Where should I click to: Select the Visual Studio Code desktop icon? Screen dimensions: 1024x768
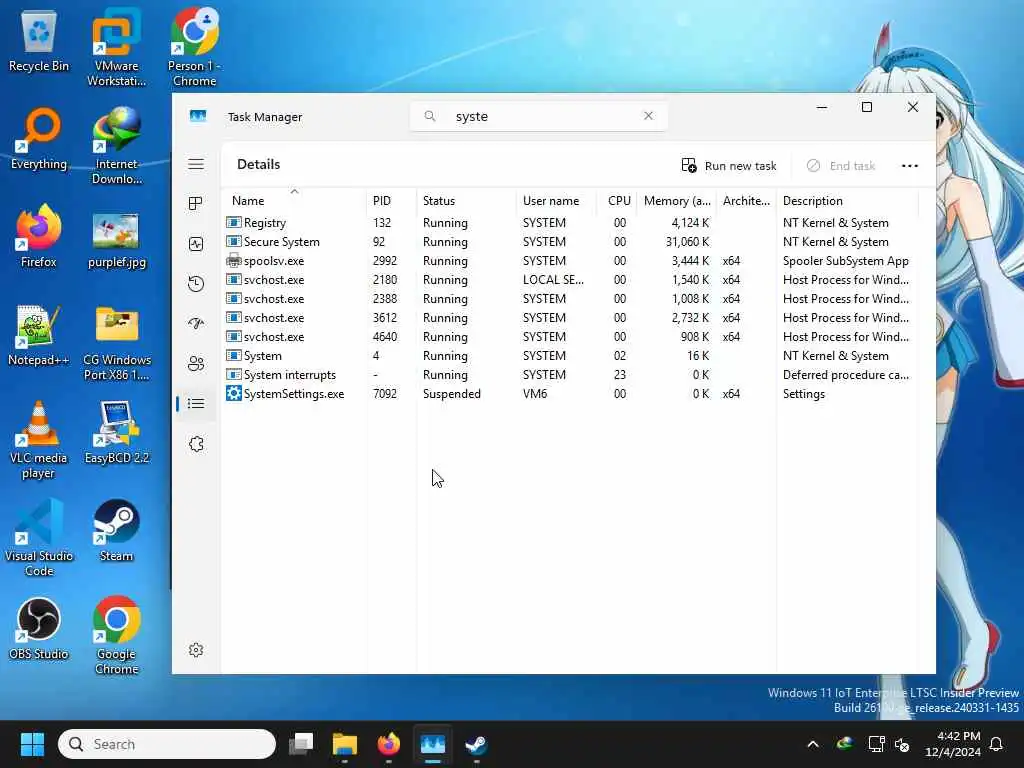tap(39, 537)
